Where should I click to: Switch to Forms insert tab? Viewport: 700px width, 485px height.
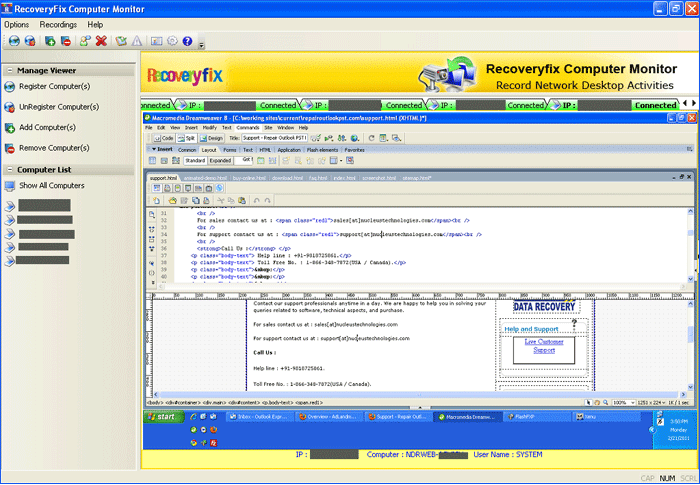tap(230, 150)
